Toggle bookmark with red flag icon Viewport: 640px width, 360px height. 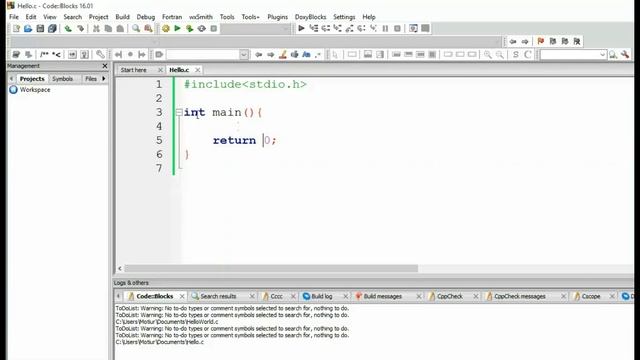click(x=541, y=41)
